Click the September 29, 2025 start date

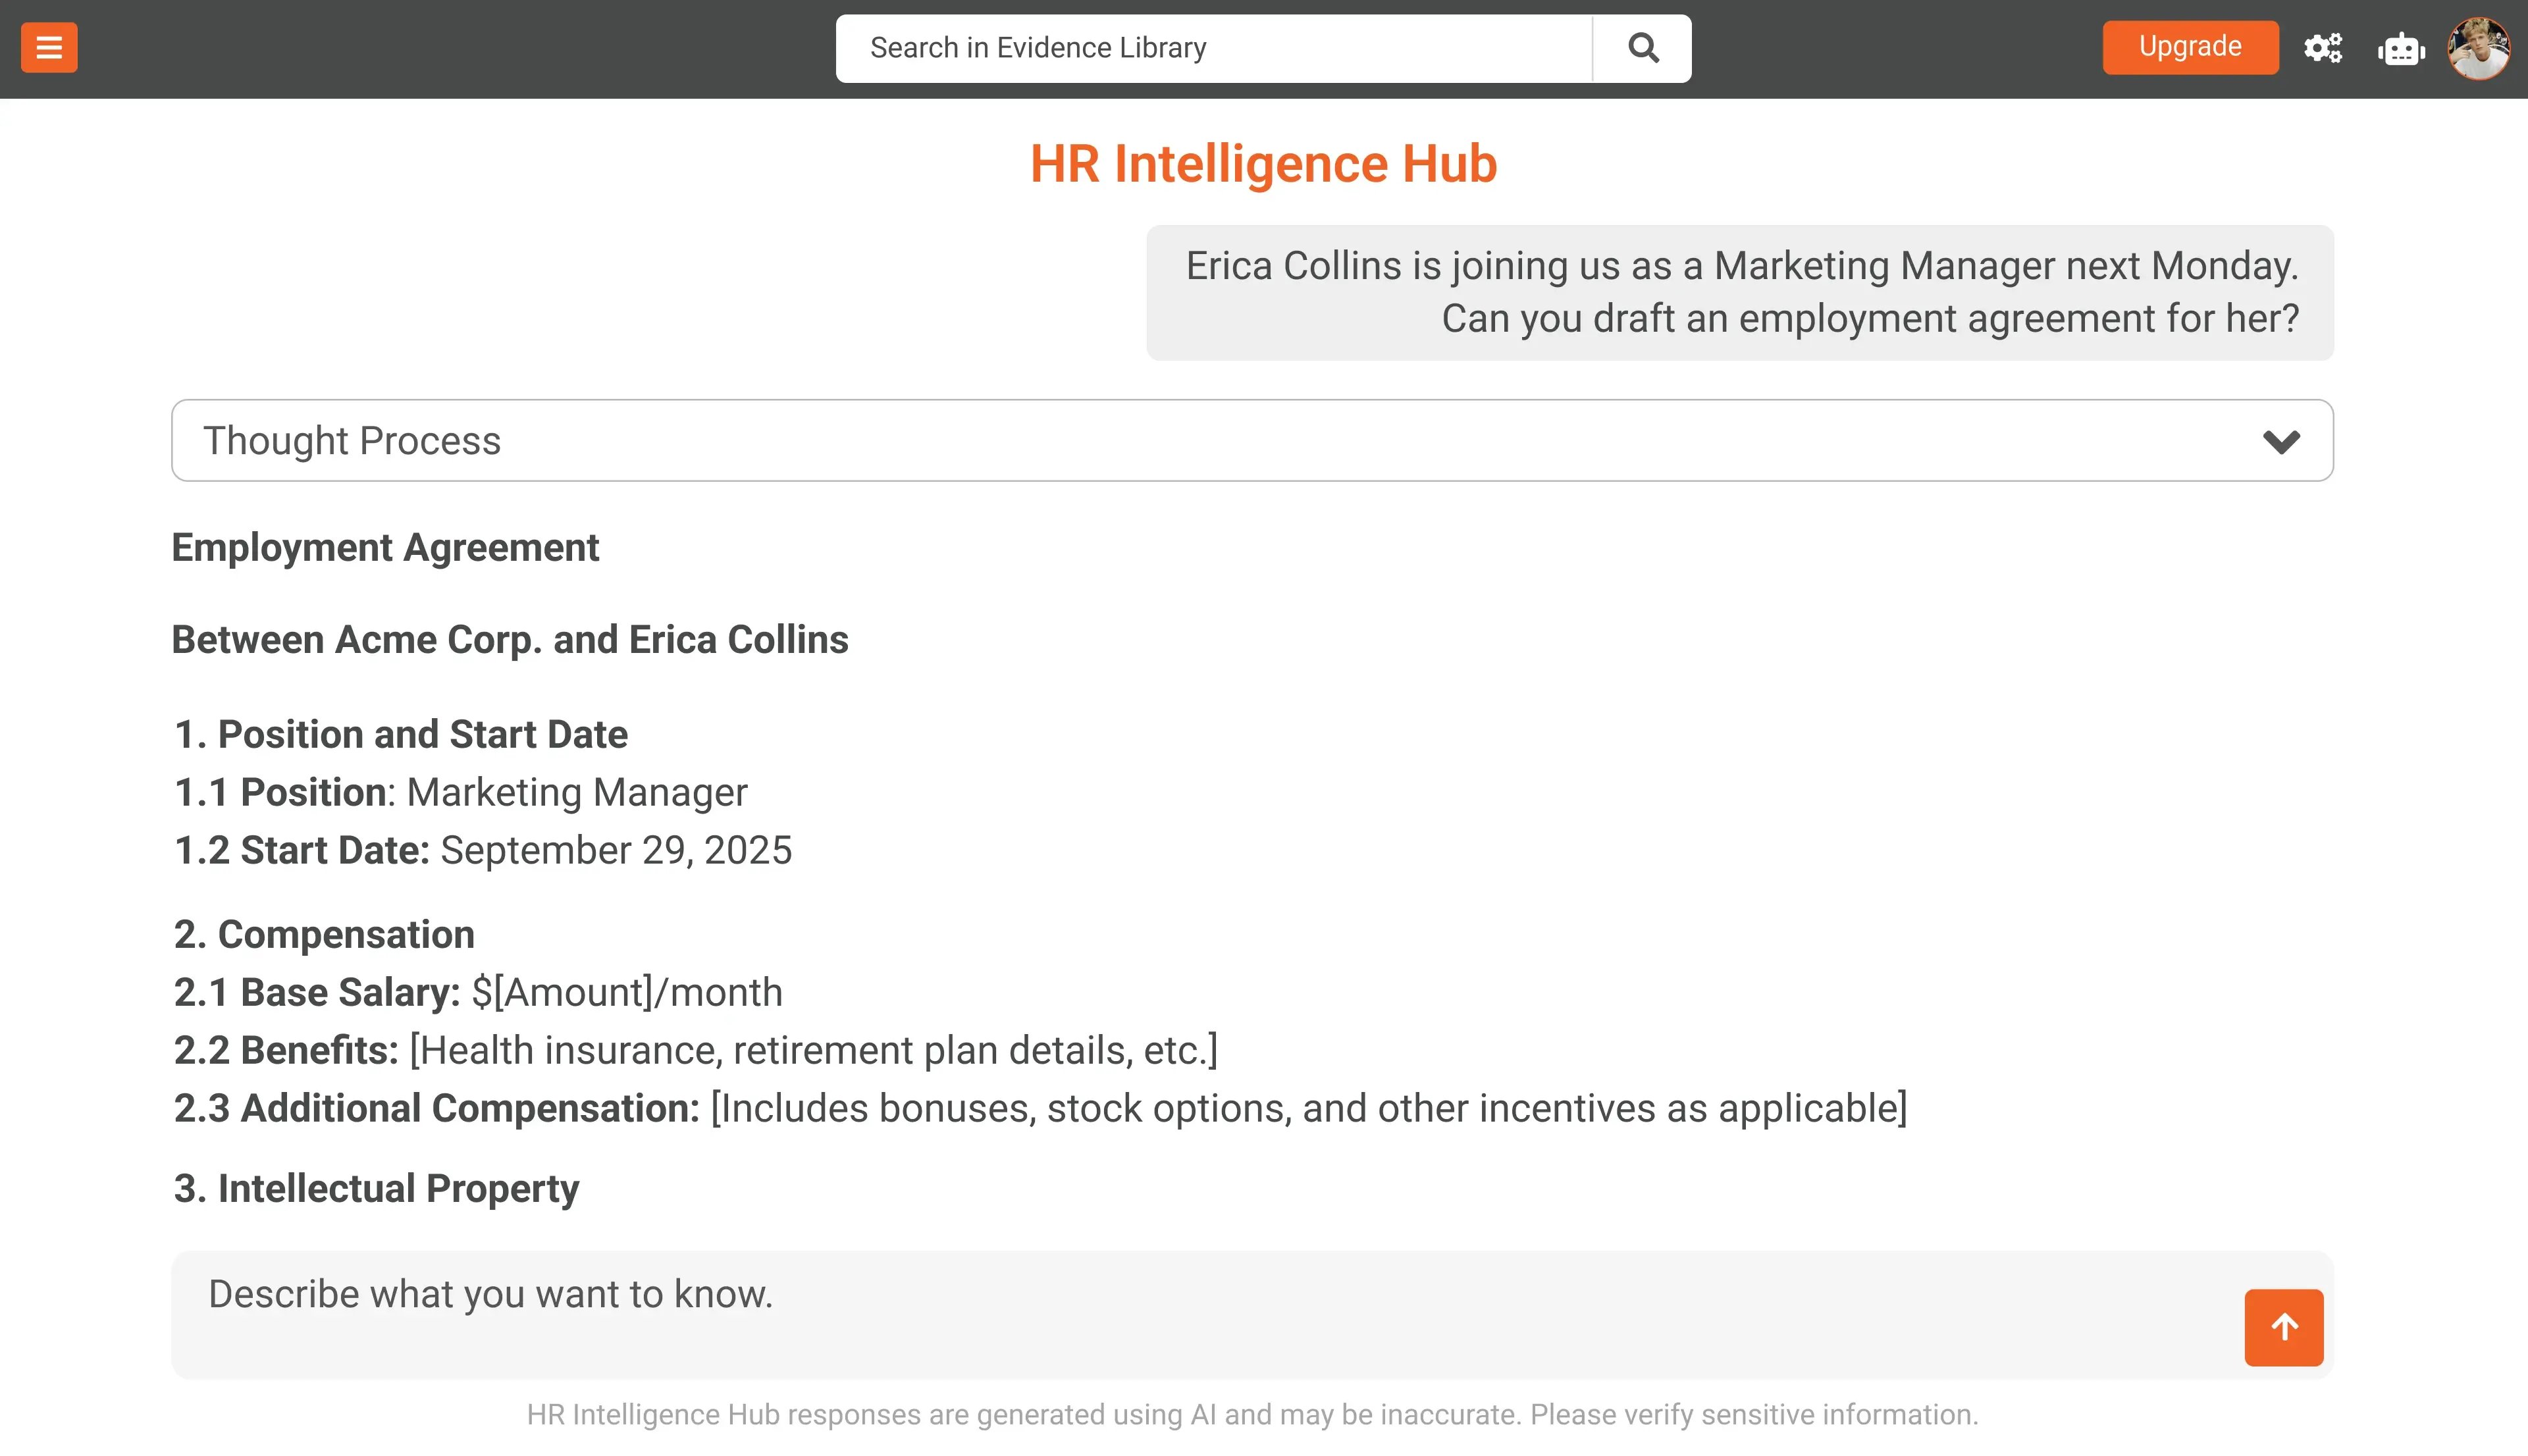(616, 850)
